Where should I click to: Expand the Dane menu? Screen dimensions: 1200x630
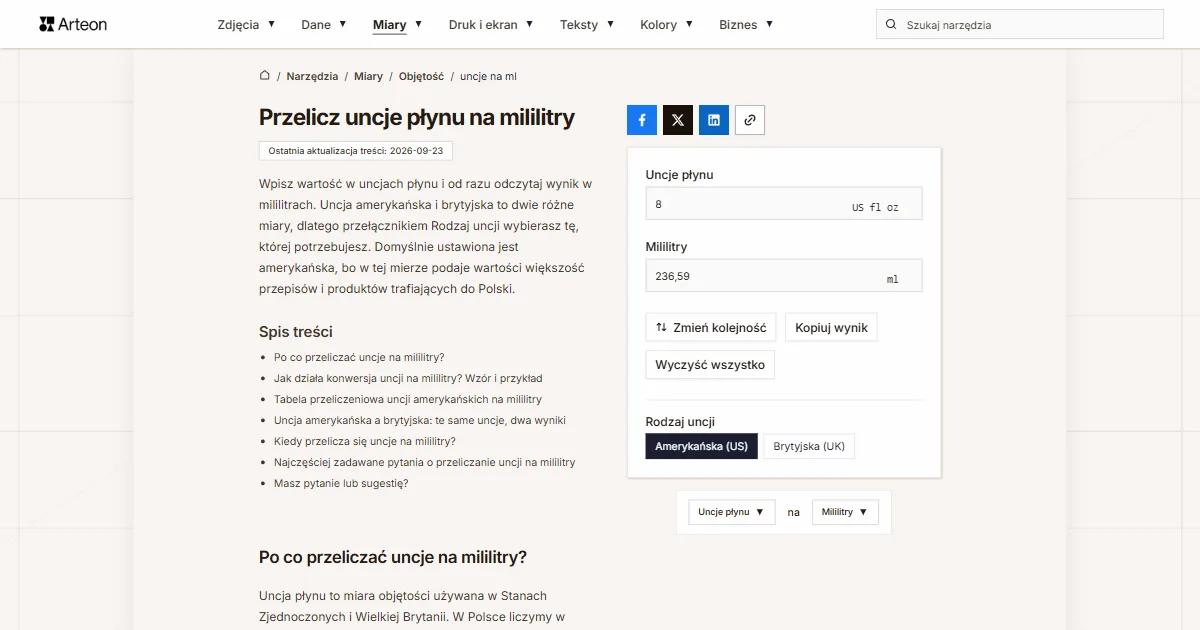[x=324, y=25]
